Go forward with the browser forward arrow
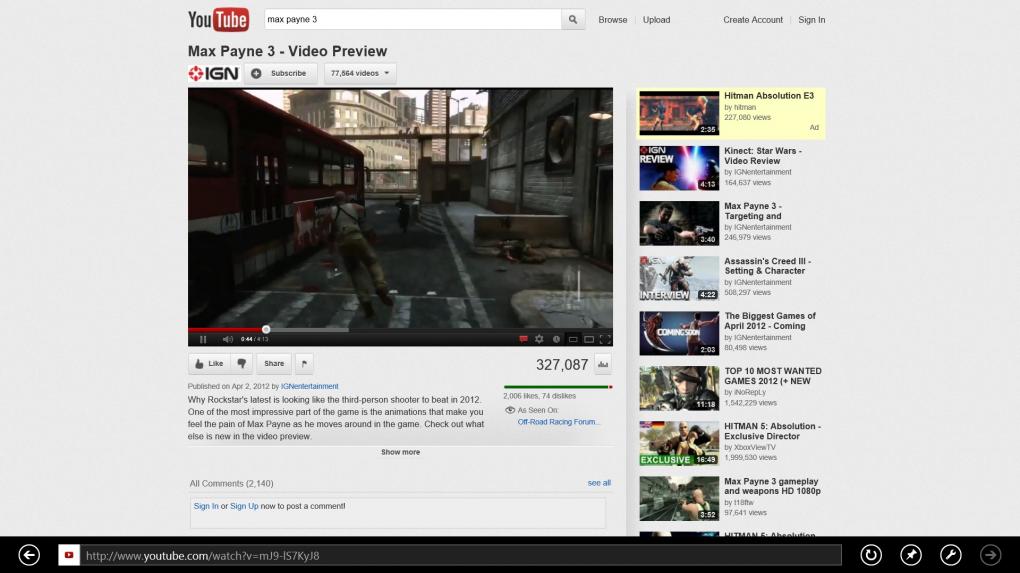The image size is (1020, 573). (991, 555)
